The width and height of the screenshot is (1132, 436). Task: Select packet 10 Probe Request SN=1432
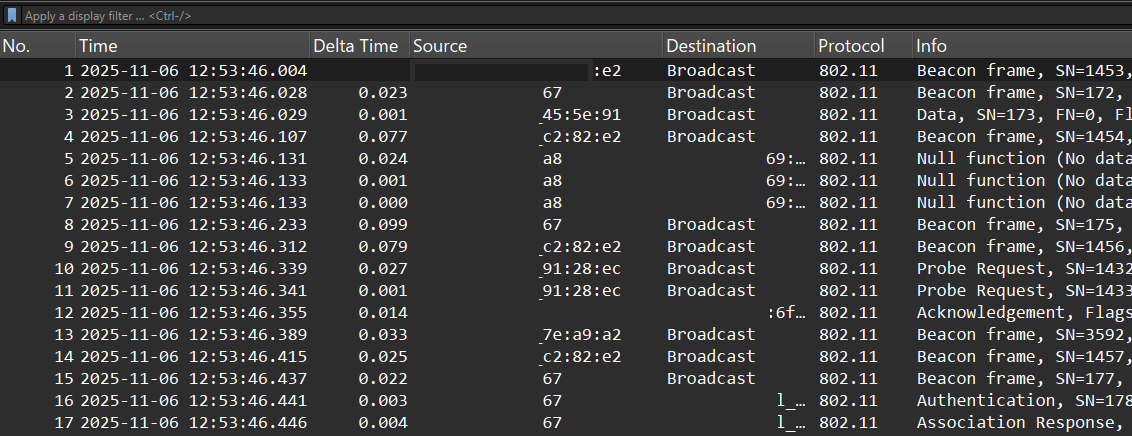tap(566, 269)
